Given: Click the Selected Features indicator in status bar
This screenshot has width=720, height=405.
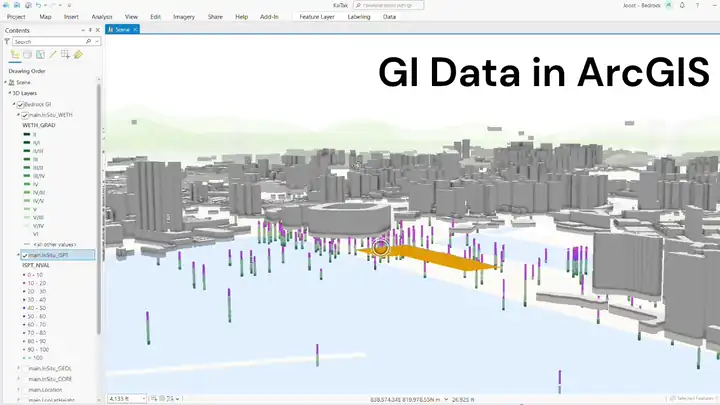Looking at the screenshot, I should click(693, 399).
